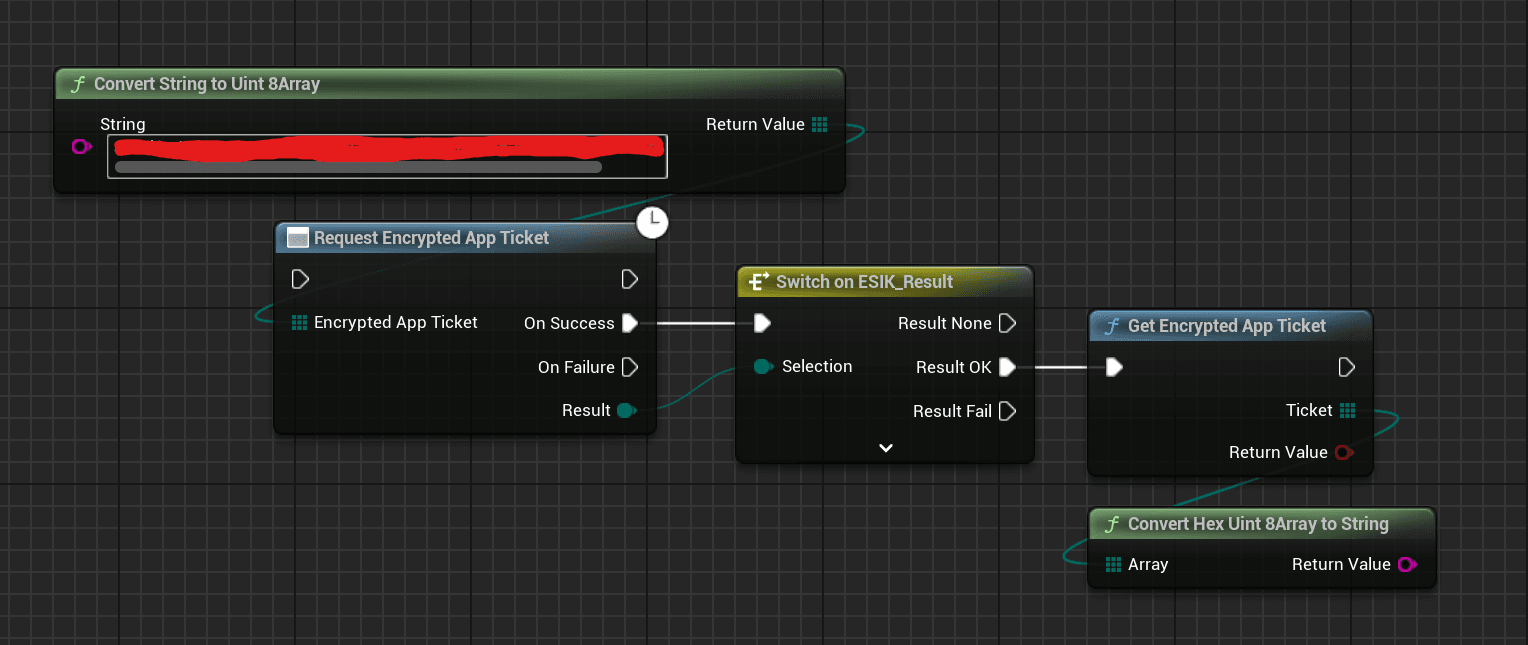This screenshot has width=1528, height=645.
Task: Click the switch icon on Switch on ESIK_Result header
Action: tap(758, 282)
